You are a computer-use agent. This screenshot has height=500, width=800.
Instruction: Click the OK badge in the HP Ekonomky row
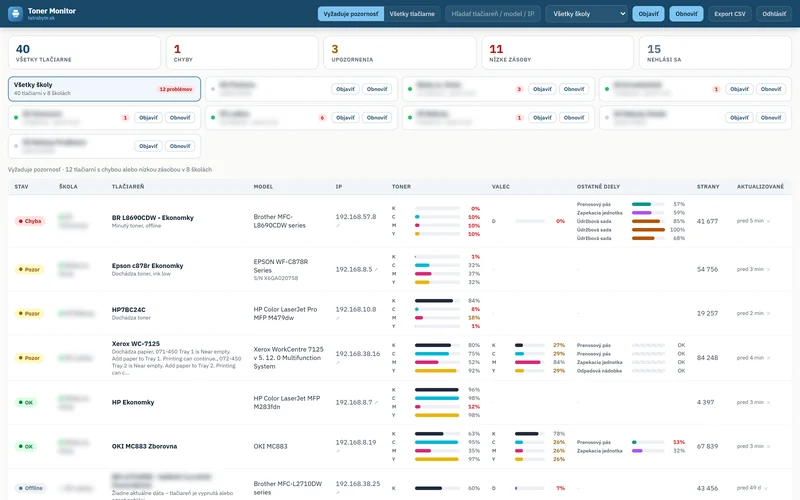[x=26, y=403]
